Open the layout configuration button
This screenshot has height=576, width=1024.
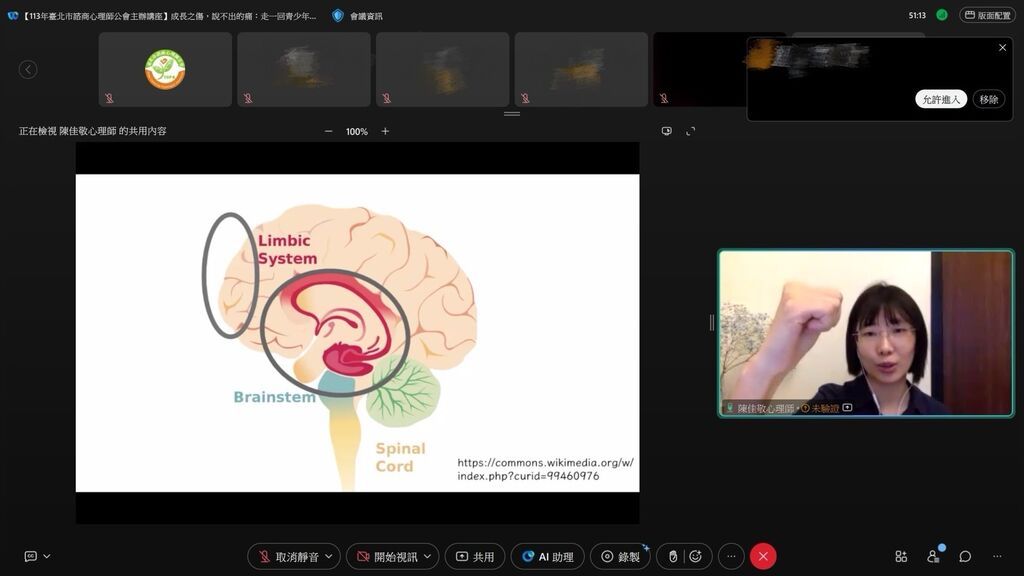point(987,15)
